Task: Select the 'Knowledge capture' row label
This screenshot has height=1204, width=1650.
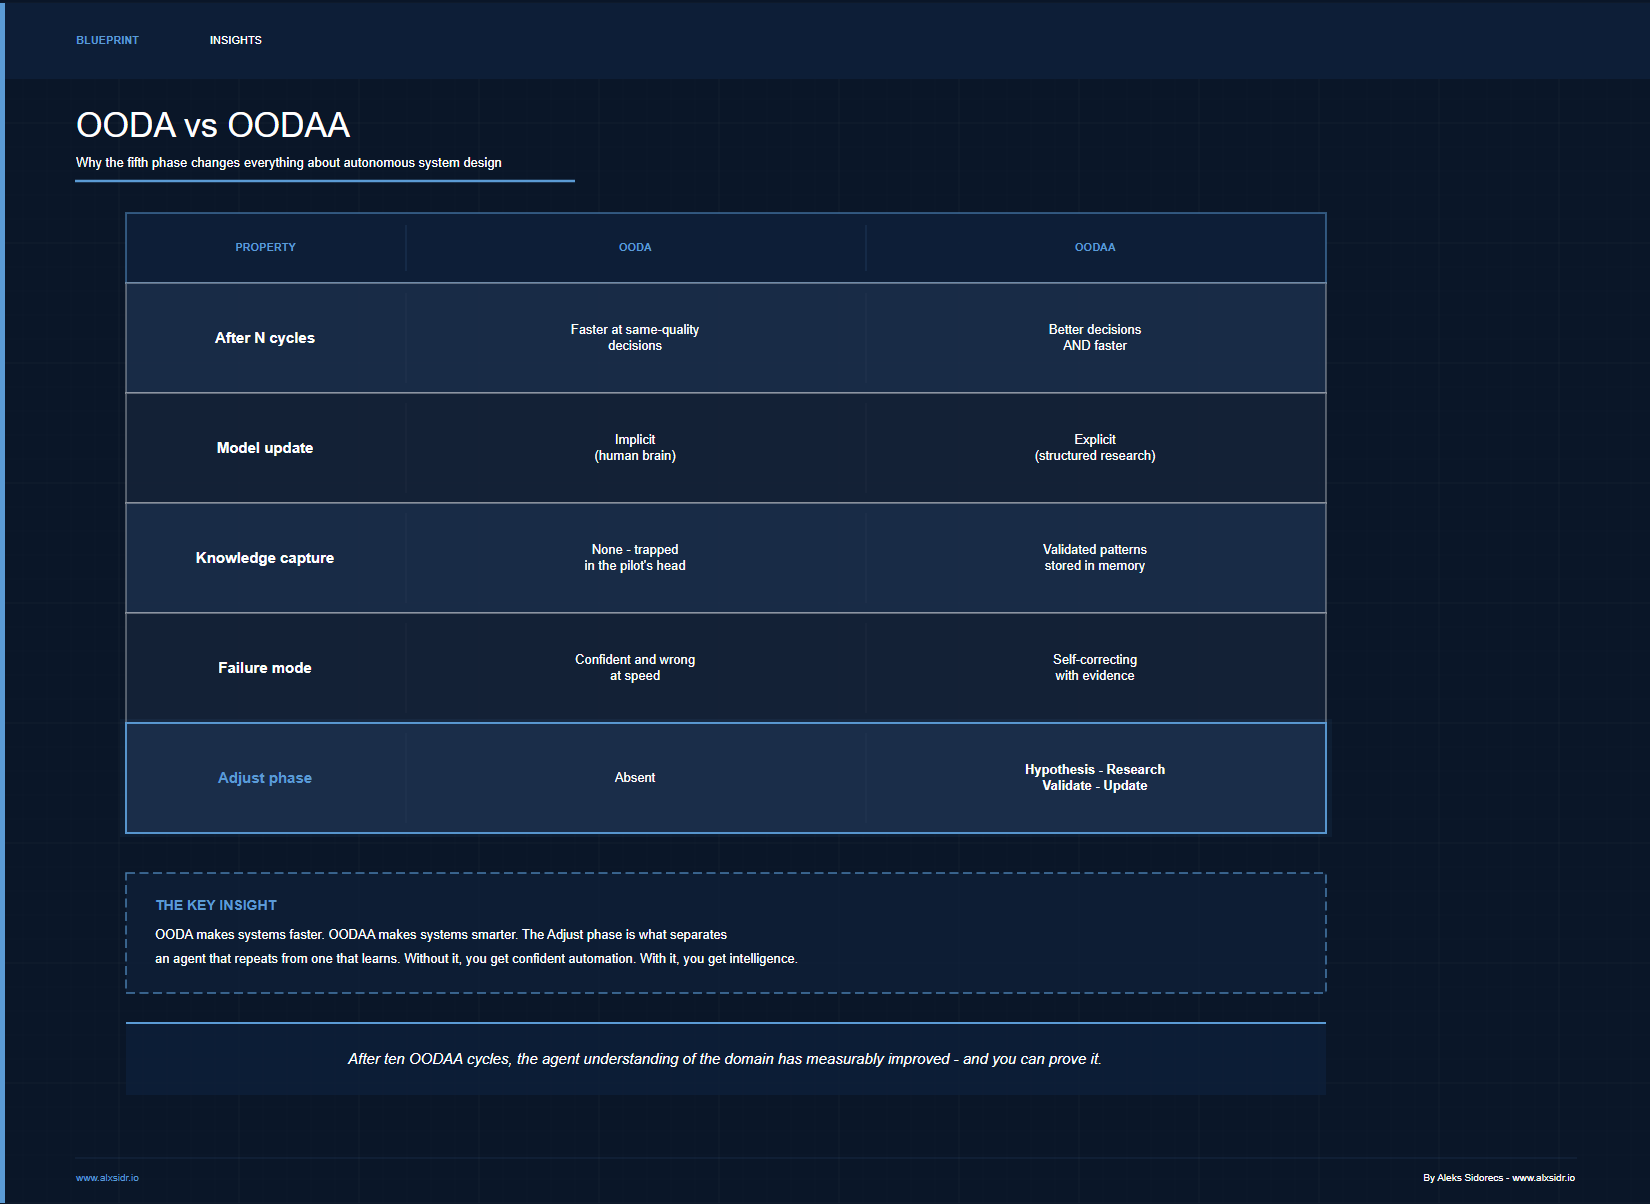Action: pyautogui.click(x=265, y=558)
